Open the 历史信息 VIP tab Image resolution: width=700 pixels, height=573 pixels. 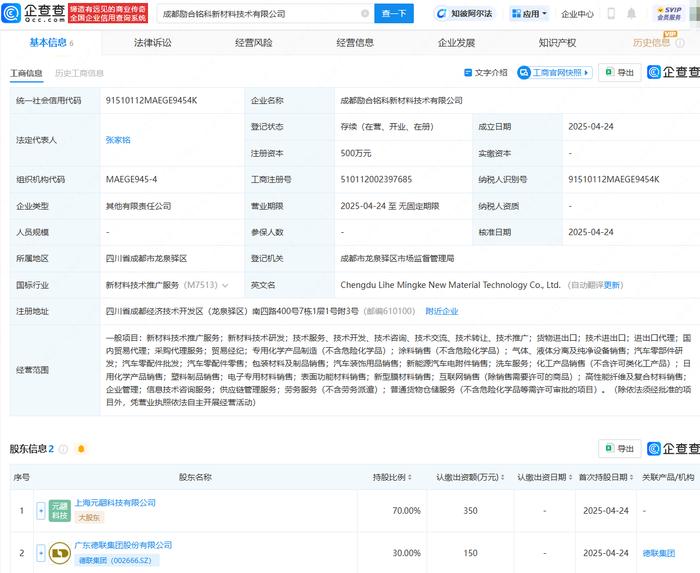click(x=651, y=43)
